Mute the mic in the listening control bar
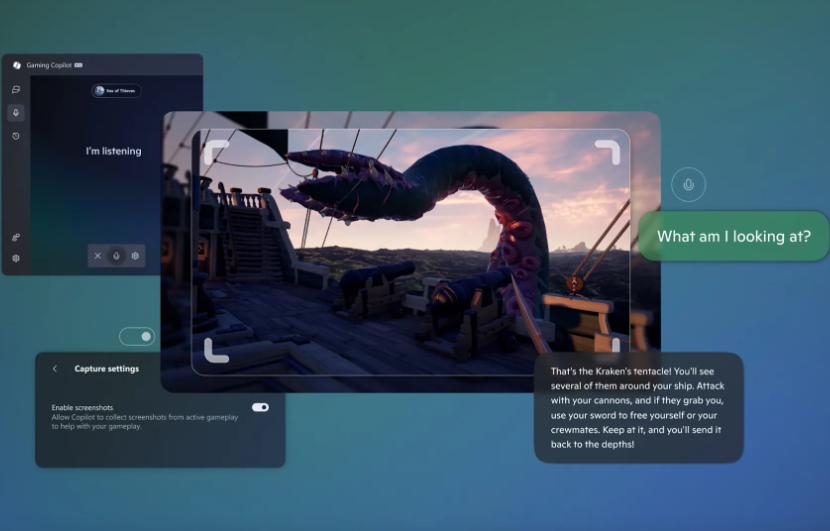The image size is (830, 531). (117, 256)
